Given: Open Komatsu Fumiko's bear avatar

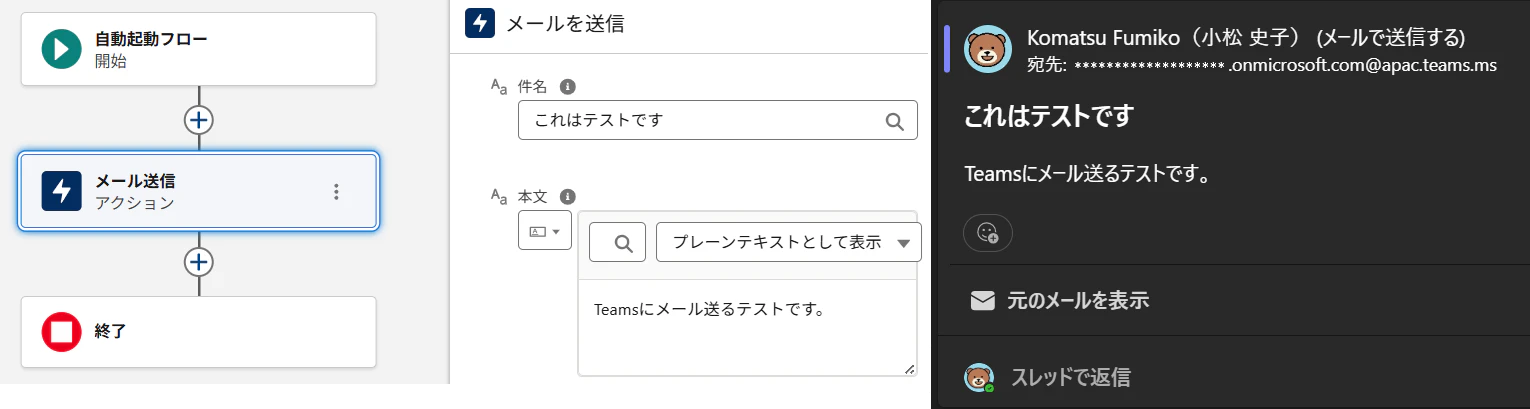Looking at the screenshot, I should pyautogui.click(x=987, y=49).
